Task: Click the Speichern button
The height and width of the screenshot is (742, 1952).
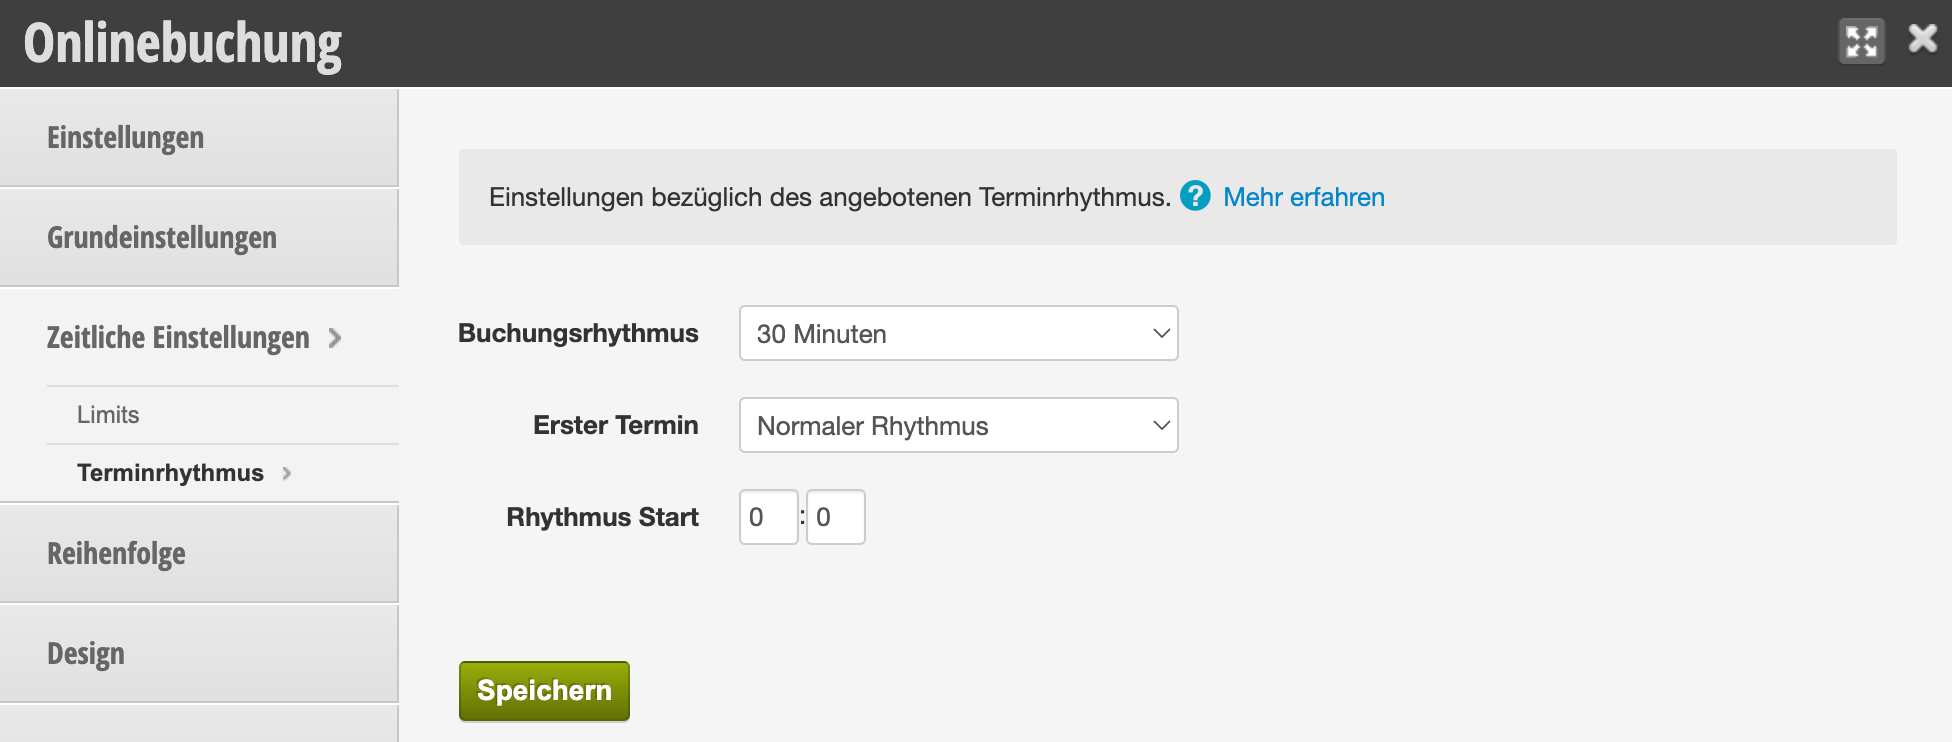Action: (x=544, y=691)
